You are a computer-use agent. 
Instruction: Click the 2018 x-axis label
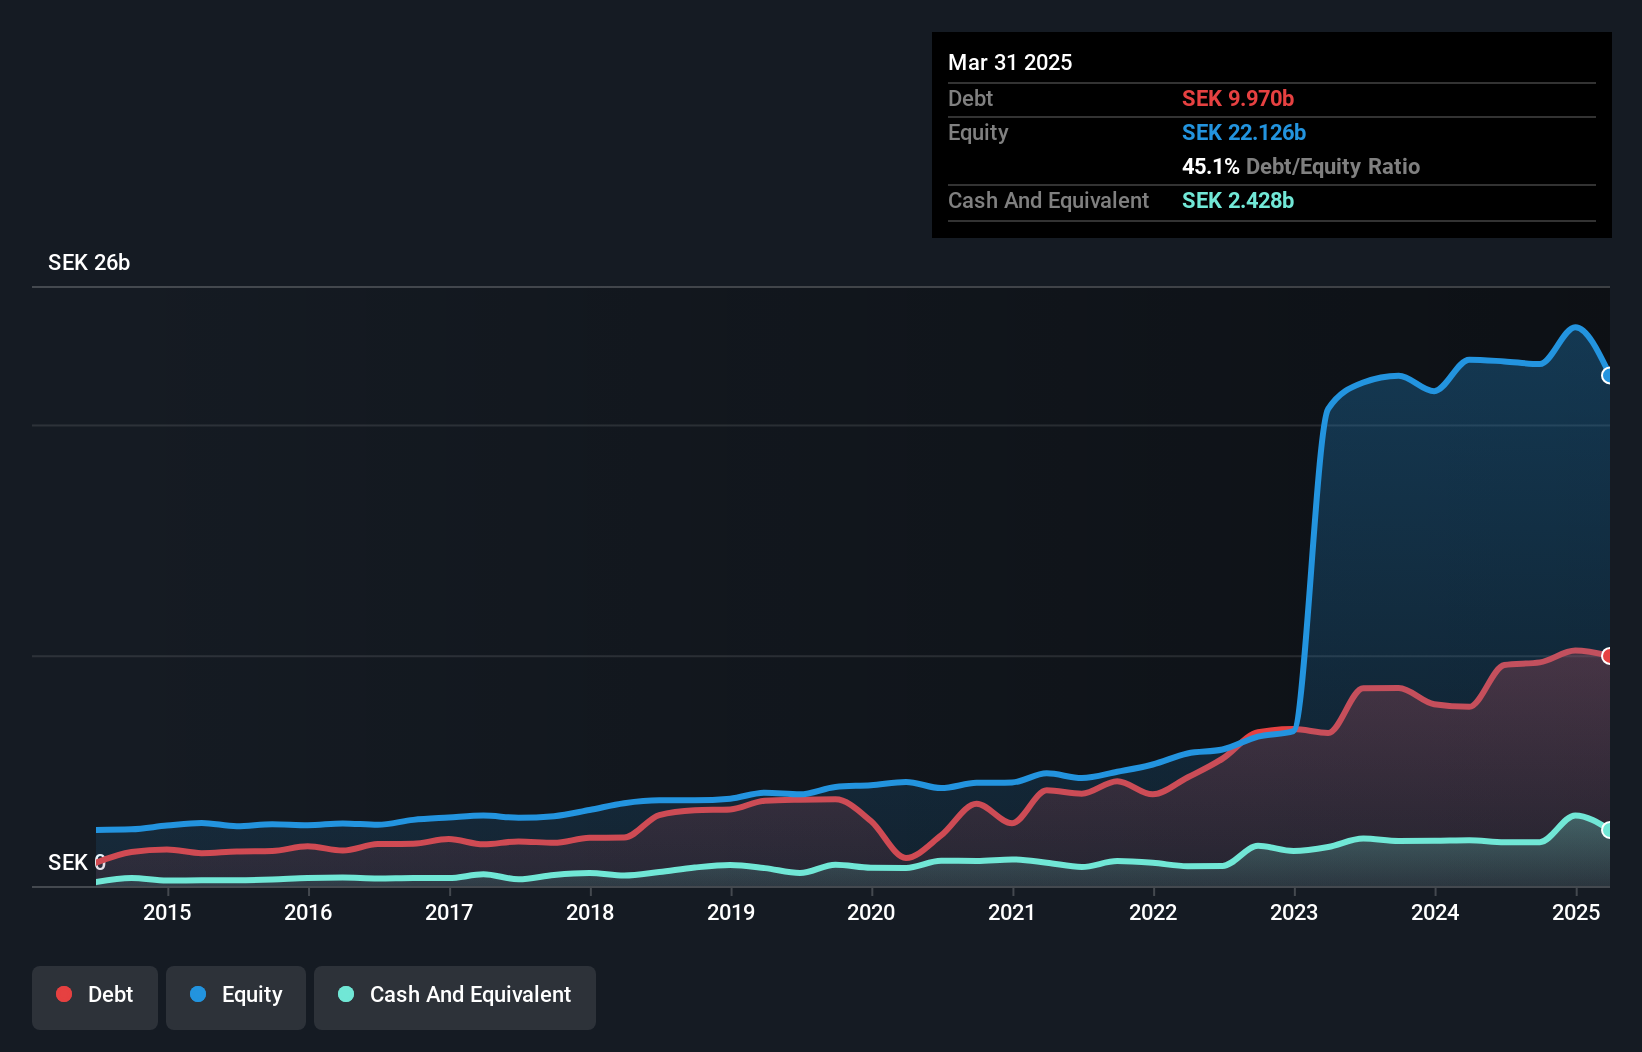tap(590, 912)
